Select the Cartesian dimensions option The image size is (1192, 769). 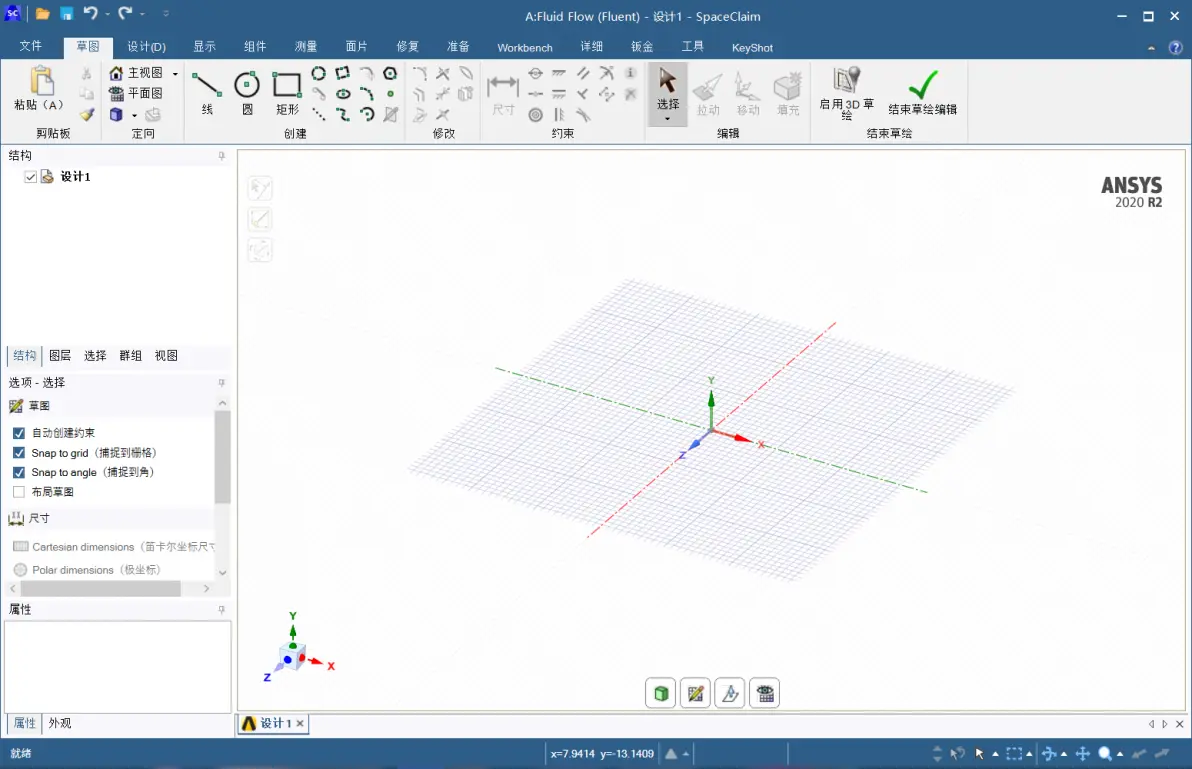click(x=114, y=547)
